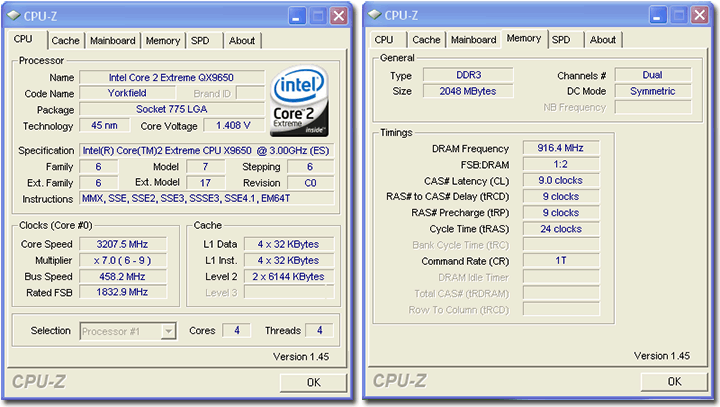Click the Threads count value
Image resolution: width=720 pixels, height=407 pixels.
pos(319,330)
